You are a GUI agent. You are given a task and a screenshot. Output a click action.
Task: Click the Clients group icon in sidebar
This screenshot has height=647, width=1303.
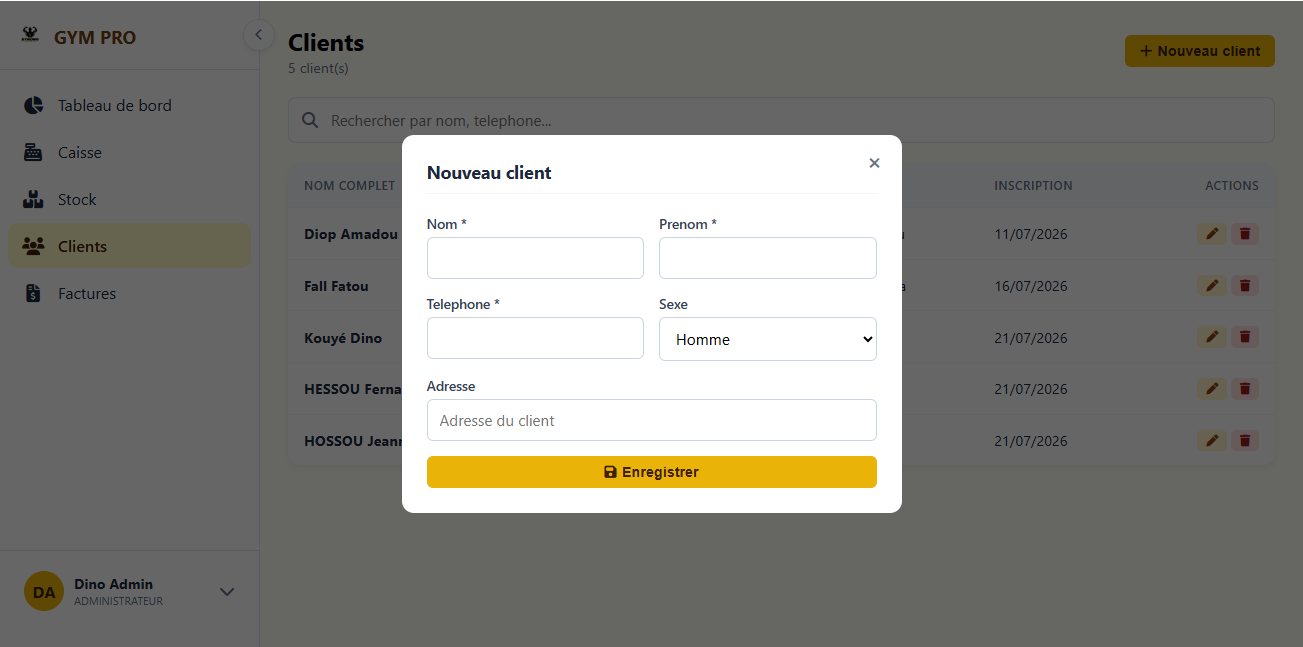click(x=33, y=246)
